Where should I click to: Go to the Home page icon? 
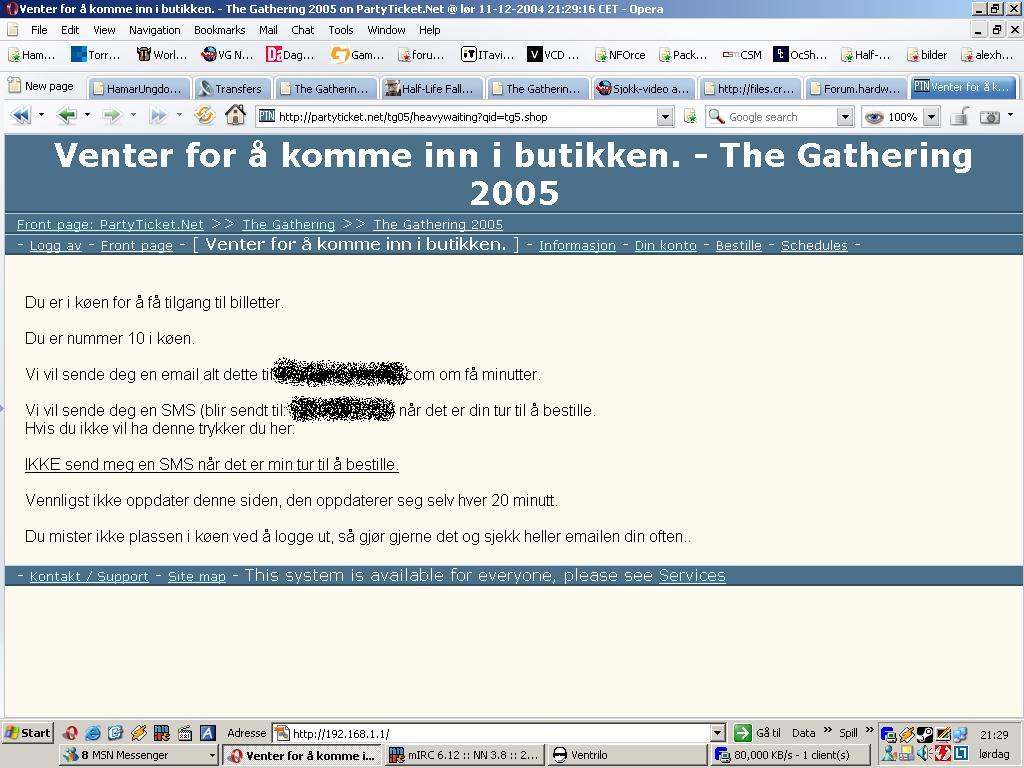click(x=235, y=116)
